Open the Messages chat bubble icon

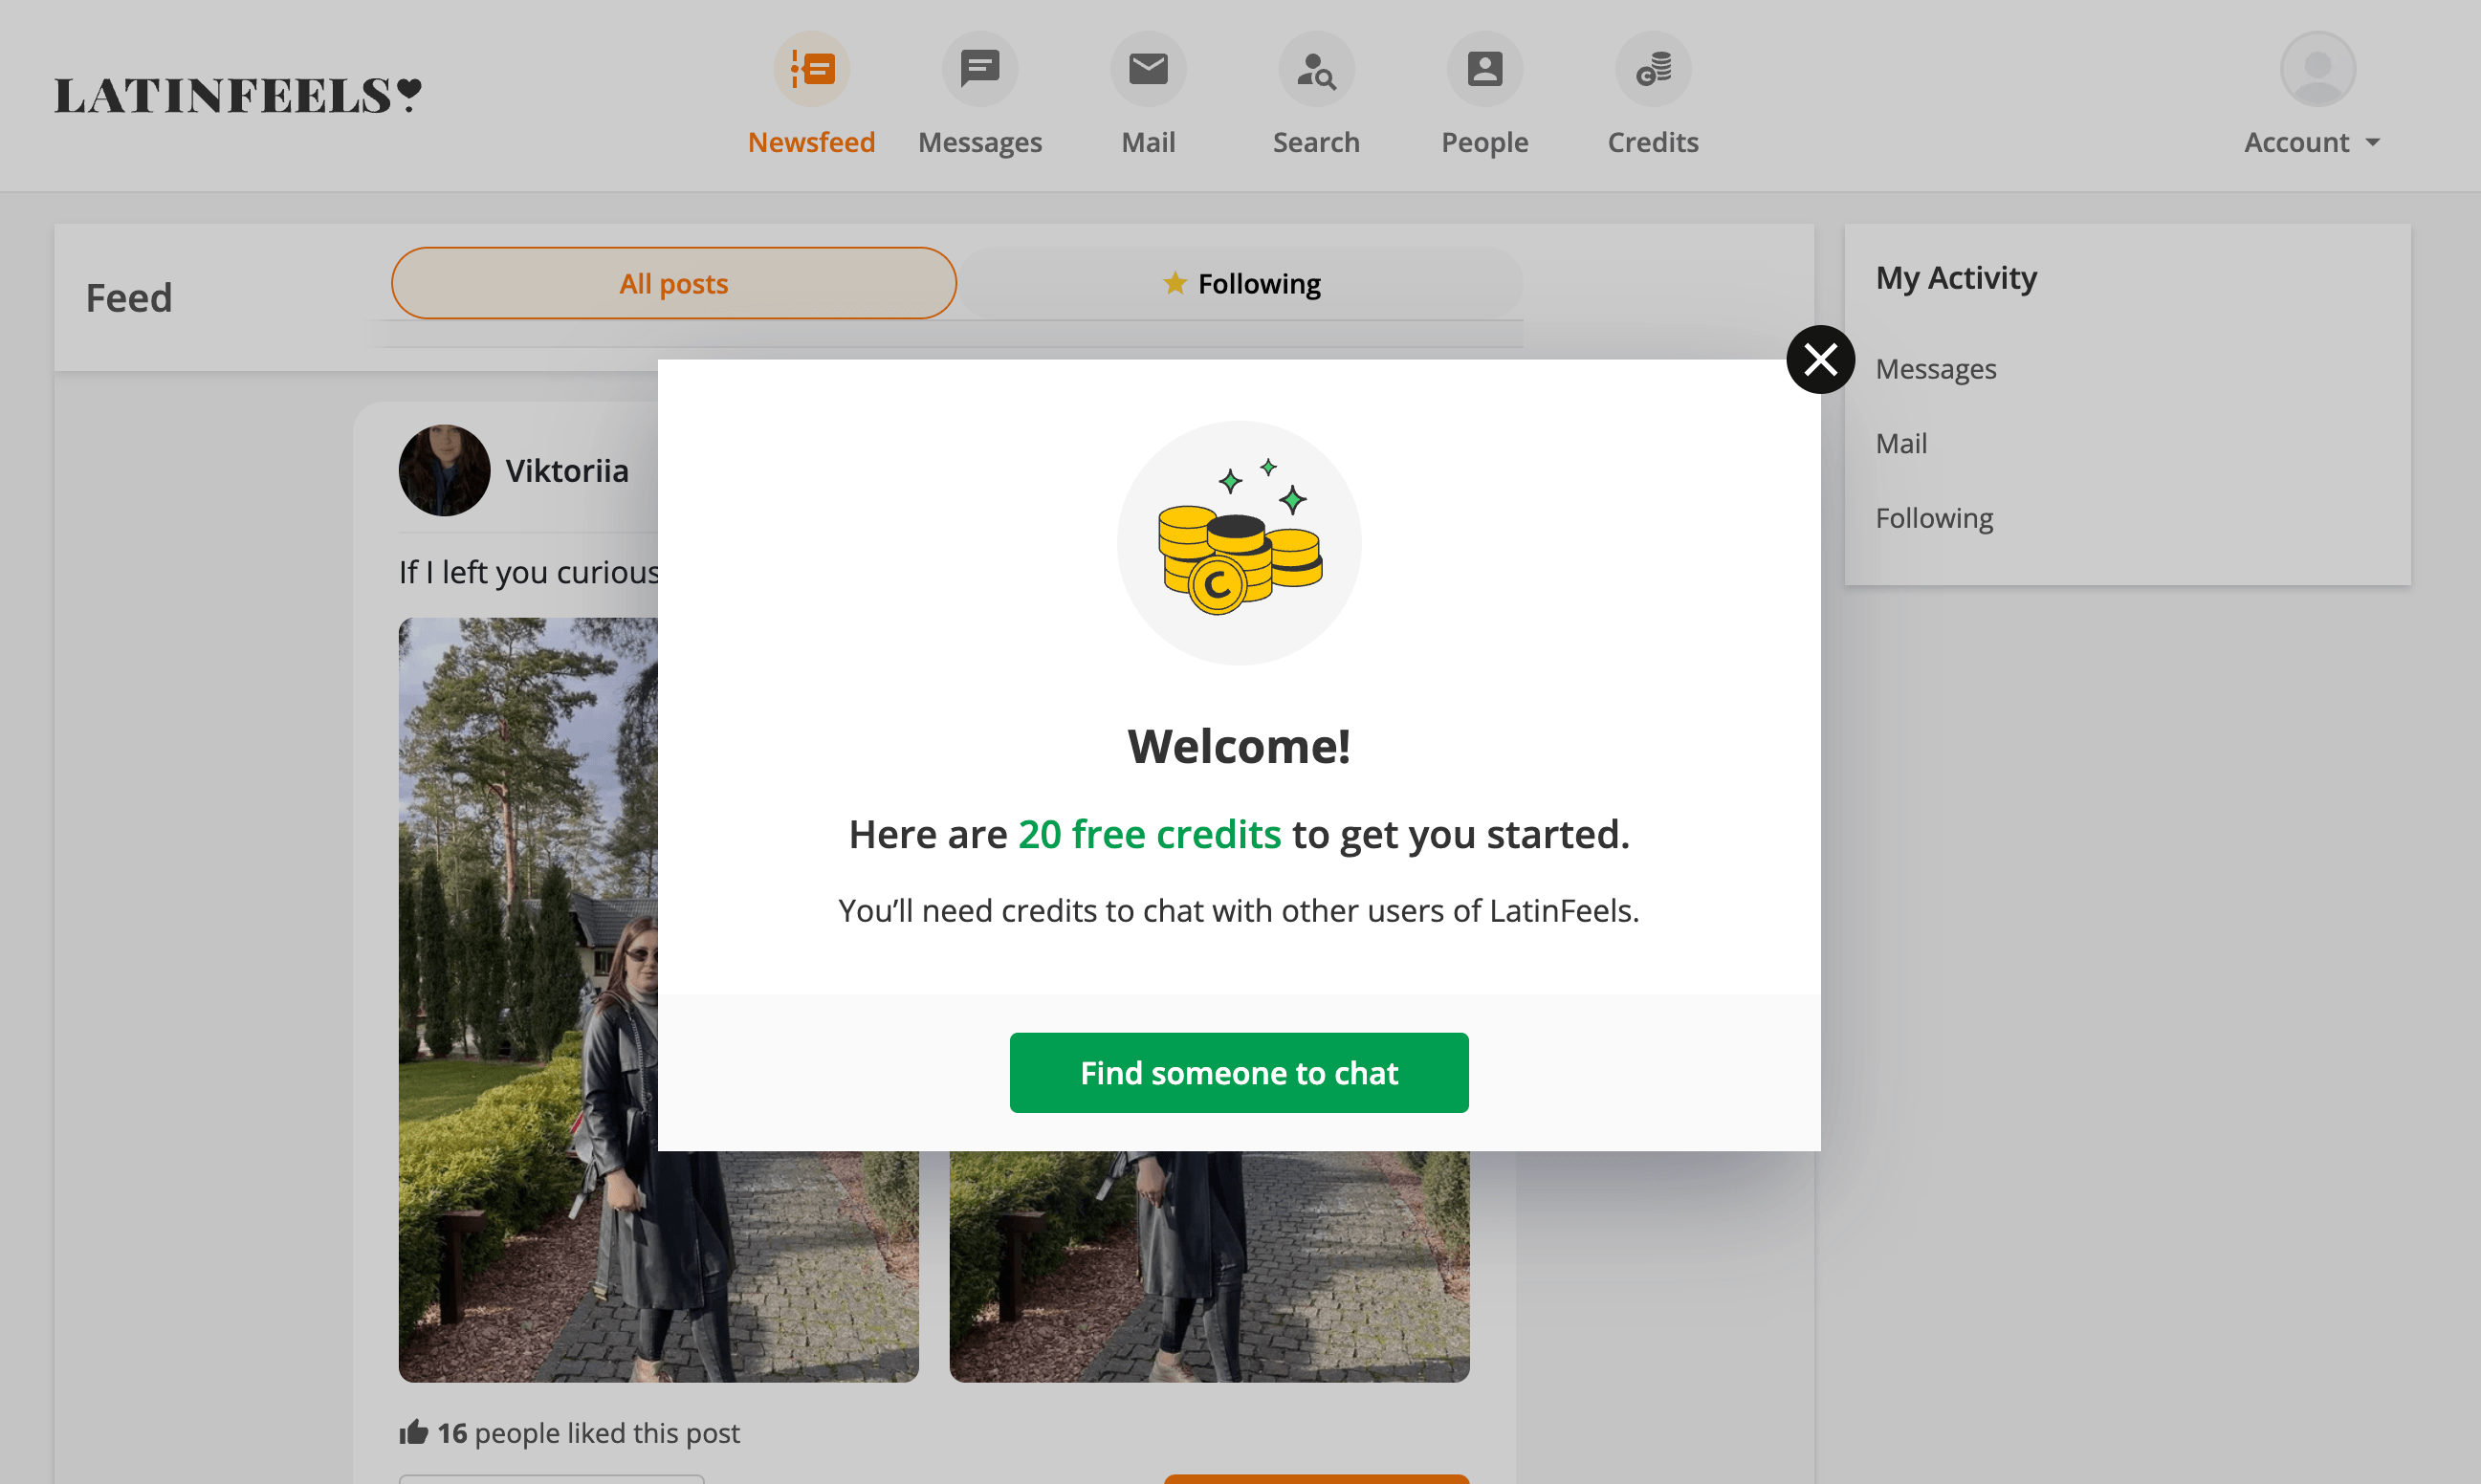click(980, 69)
